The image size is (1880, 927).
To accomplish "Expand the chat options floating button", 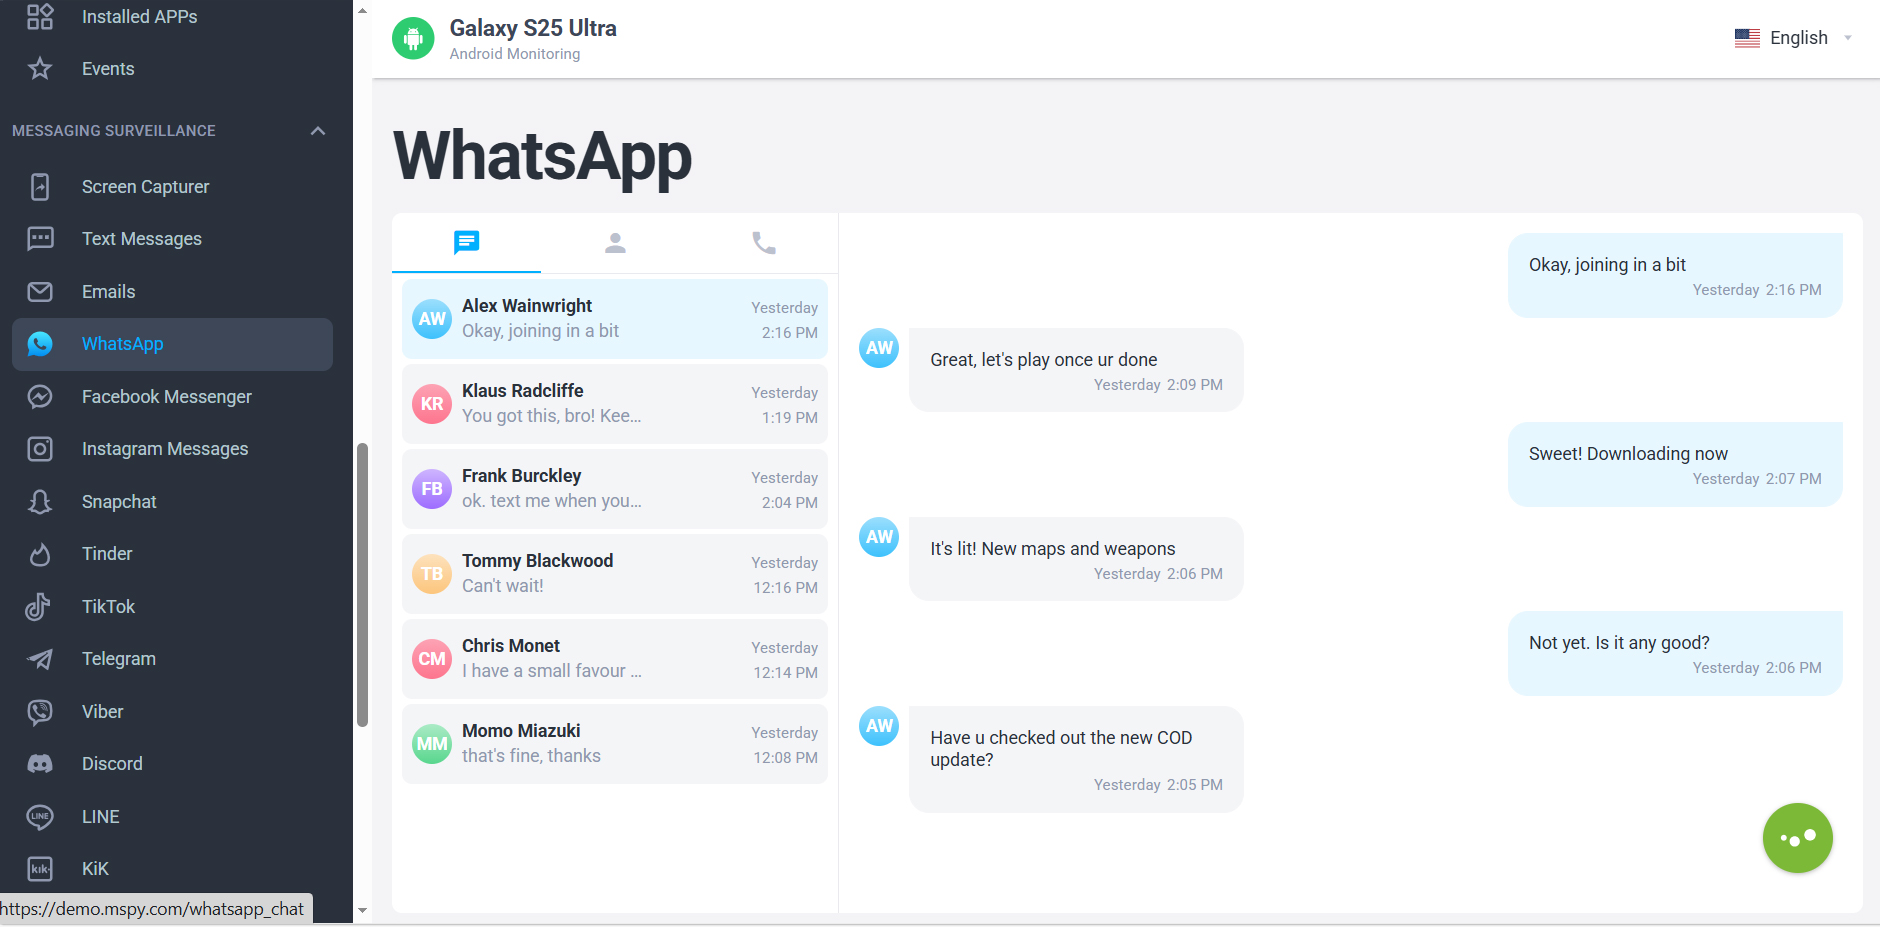I will [x=1797, y=837].
